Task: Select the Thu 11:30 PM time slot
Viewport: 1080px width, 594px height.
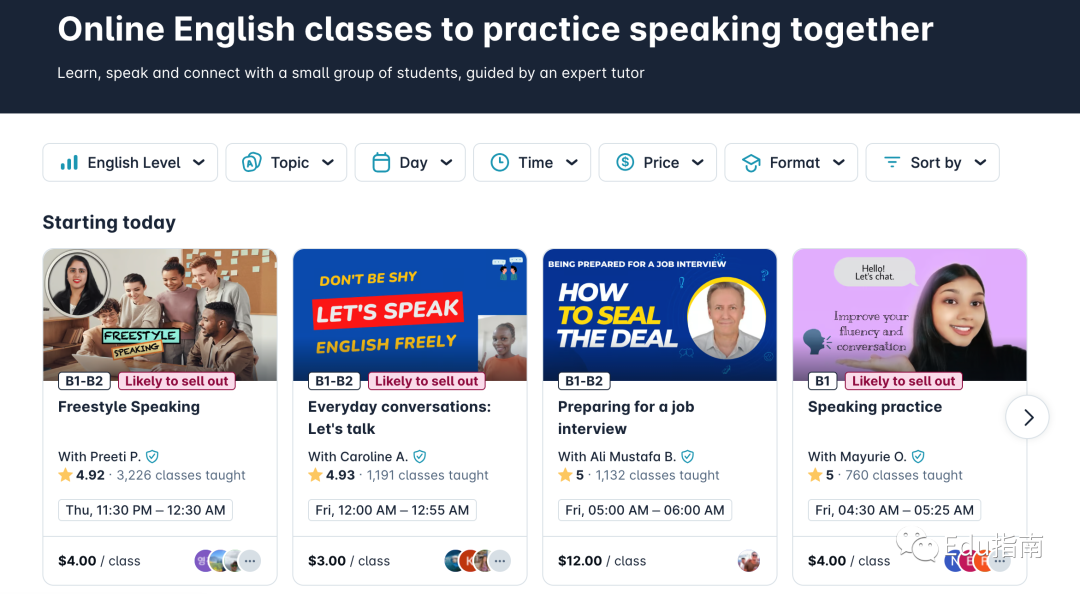Action: [x=146, y=510]
